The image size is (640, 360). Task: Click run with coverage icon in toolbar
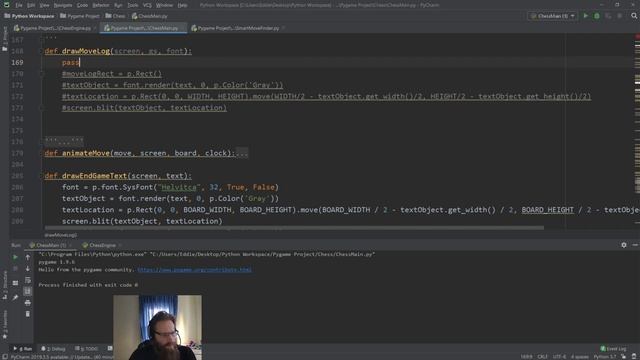[x=608, y=16]
